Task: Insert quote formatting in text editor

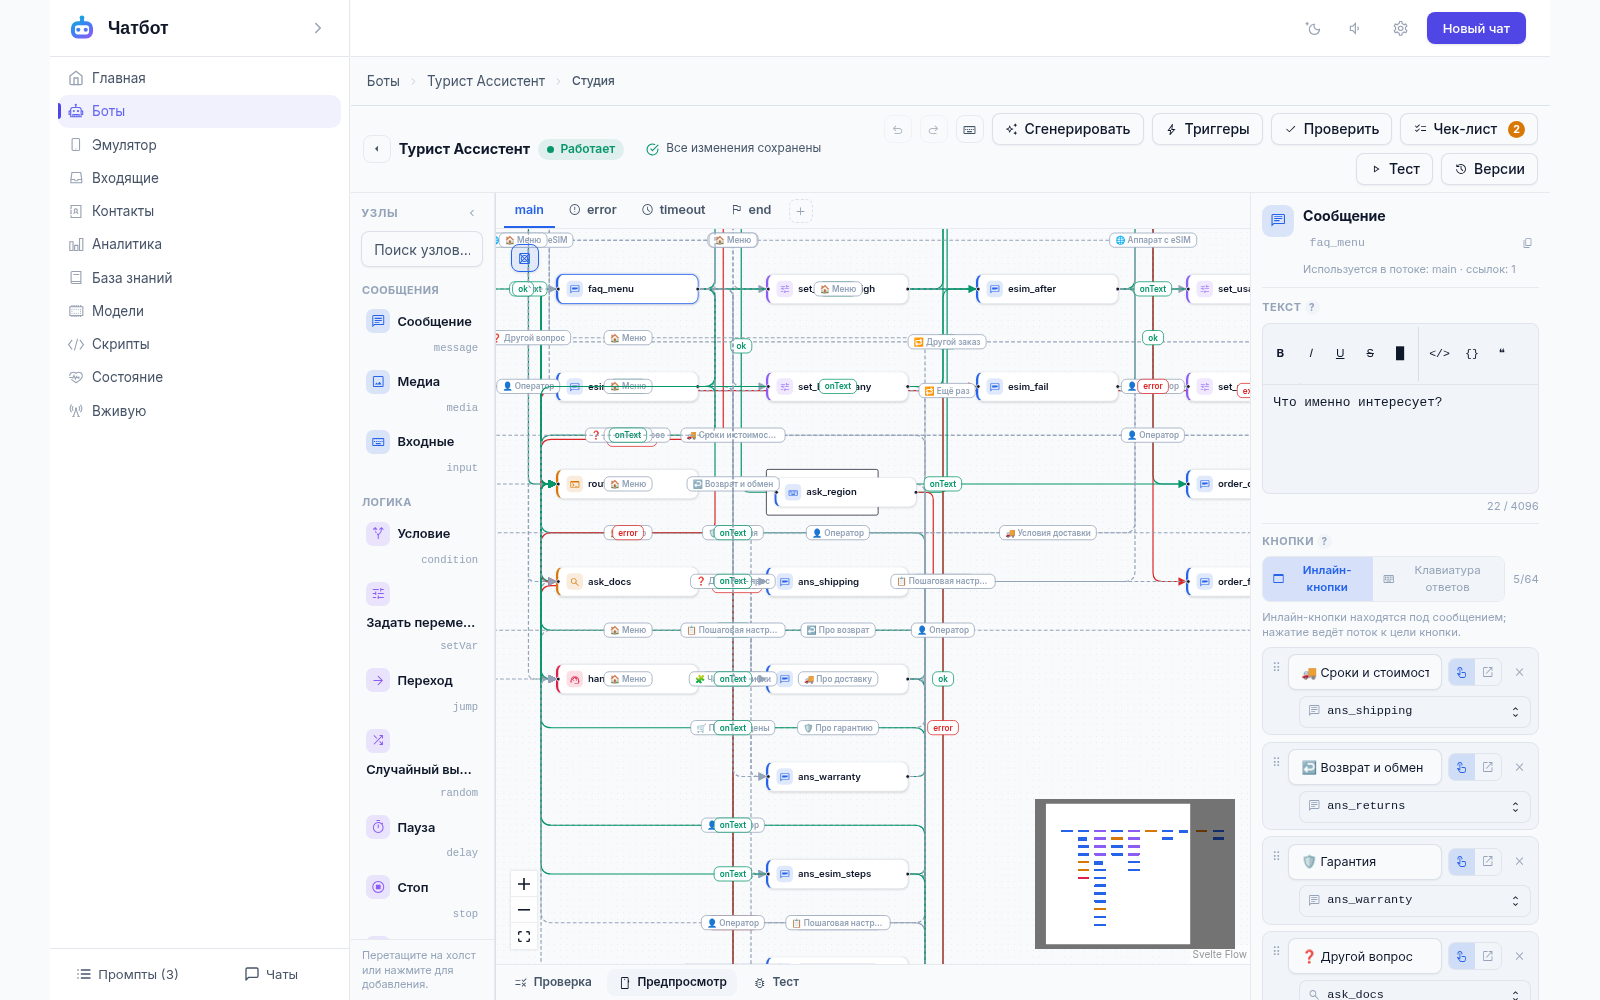Action: [x=1502, y=353]
